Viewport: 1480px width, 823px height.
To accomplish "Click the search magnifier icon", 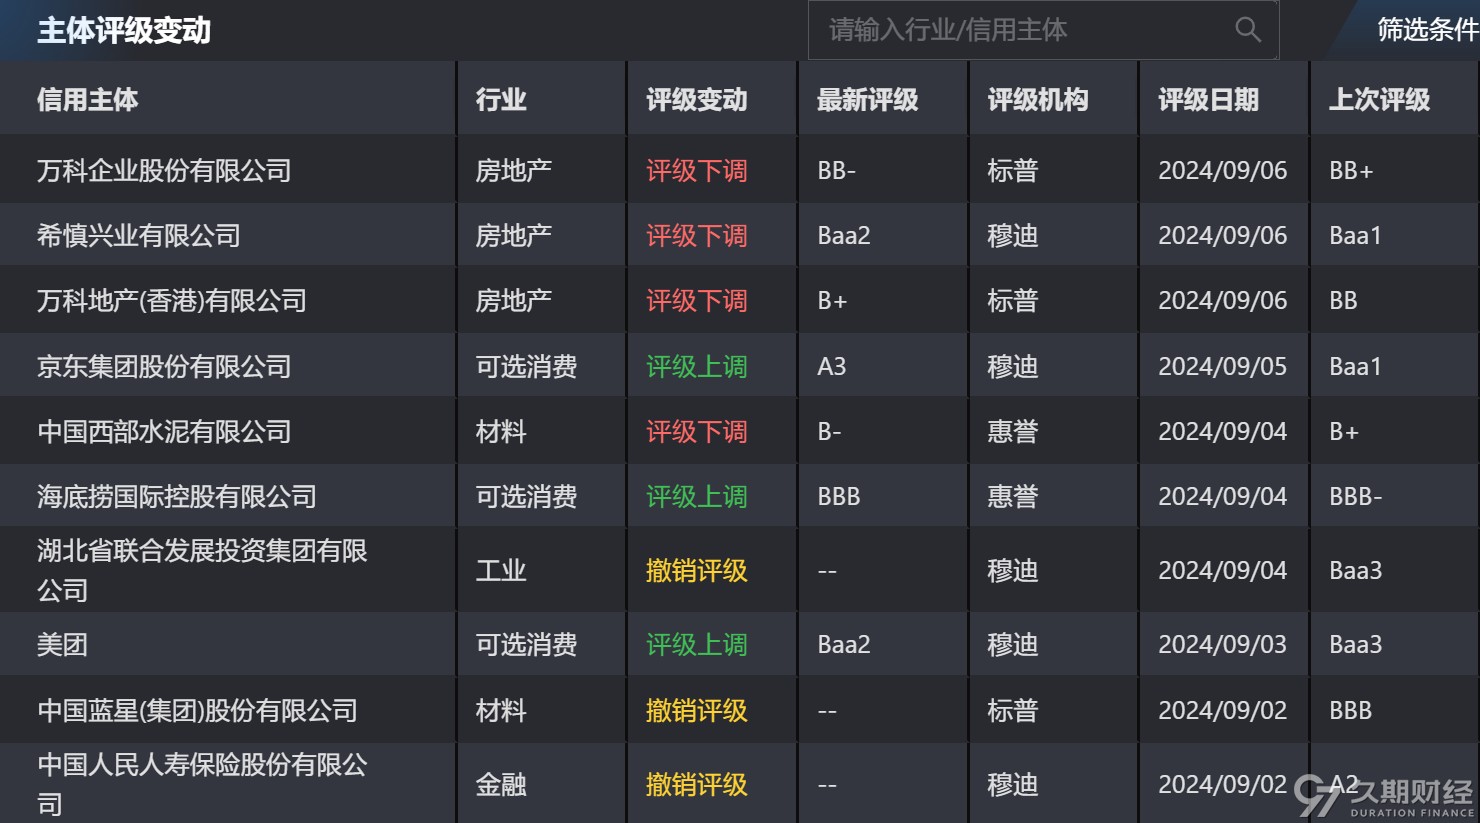I will pos(1248,30).
